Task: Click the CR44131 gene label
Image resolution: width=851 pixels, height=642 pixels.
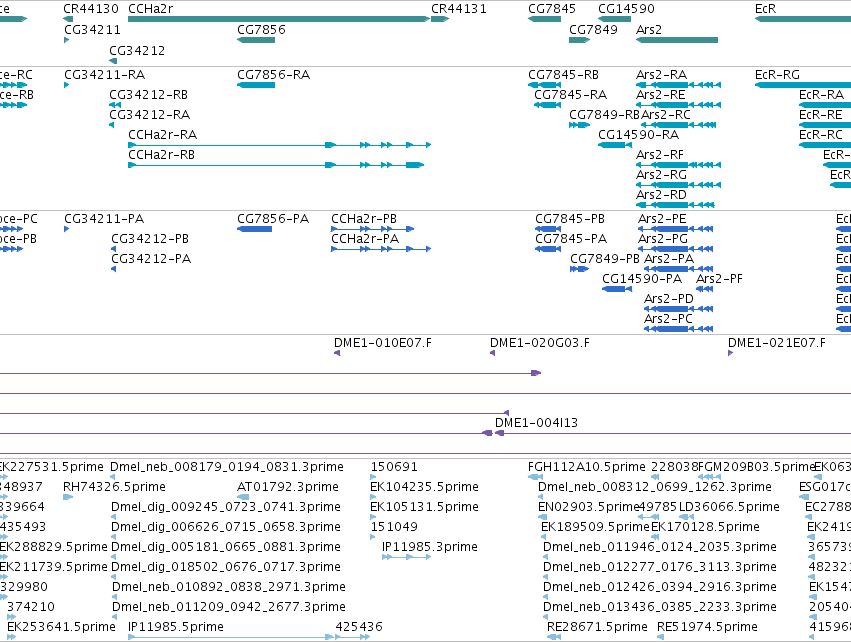Action: point(459,9)
